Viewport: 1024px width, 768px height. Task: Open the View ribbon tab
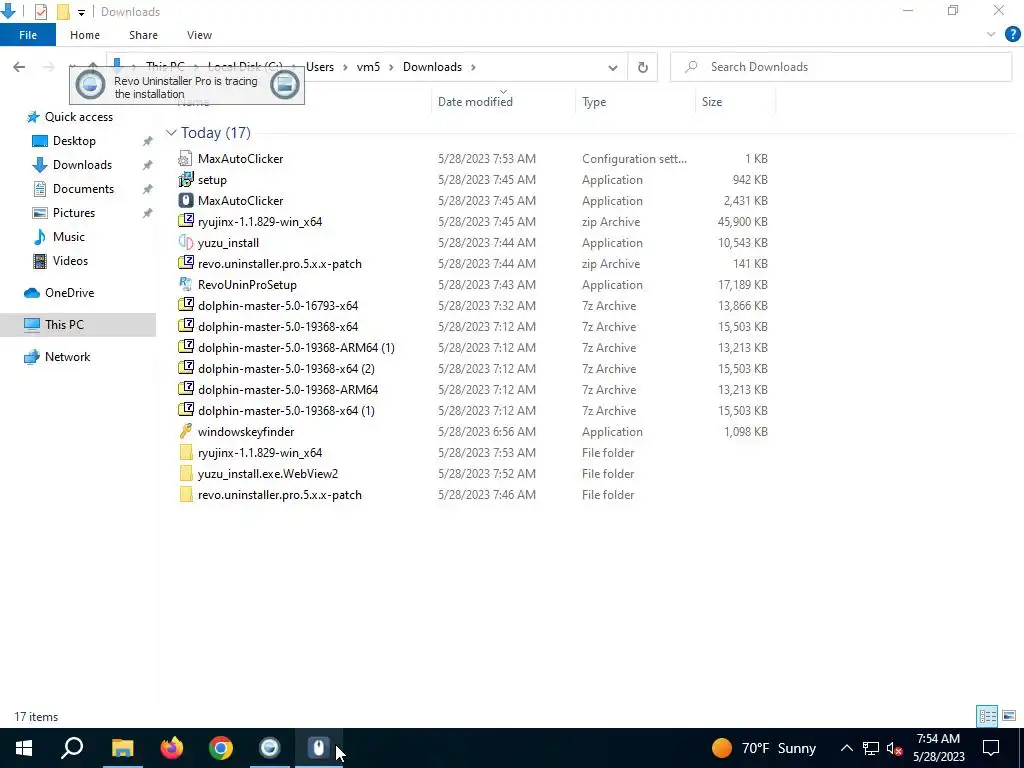[x=199, y=35]
